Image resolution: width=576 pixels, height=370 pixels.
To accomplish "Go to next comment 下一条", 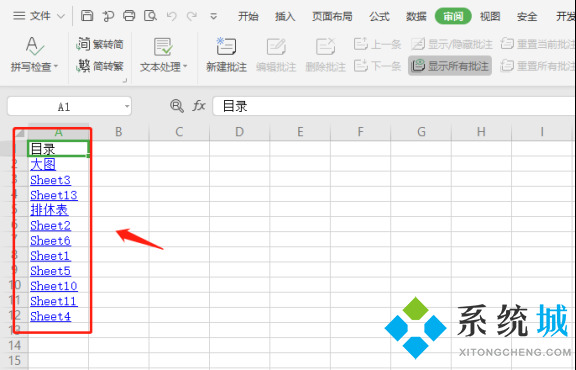I will [x=377, y=66].
